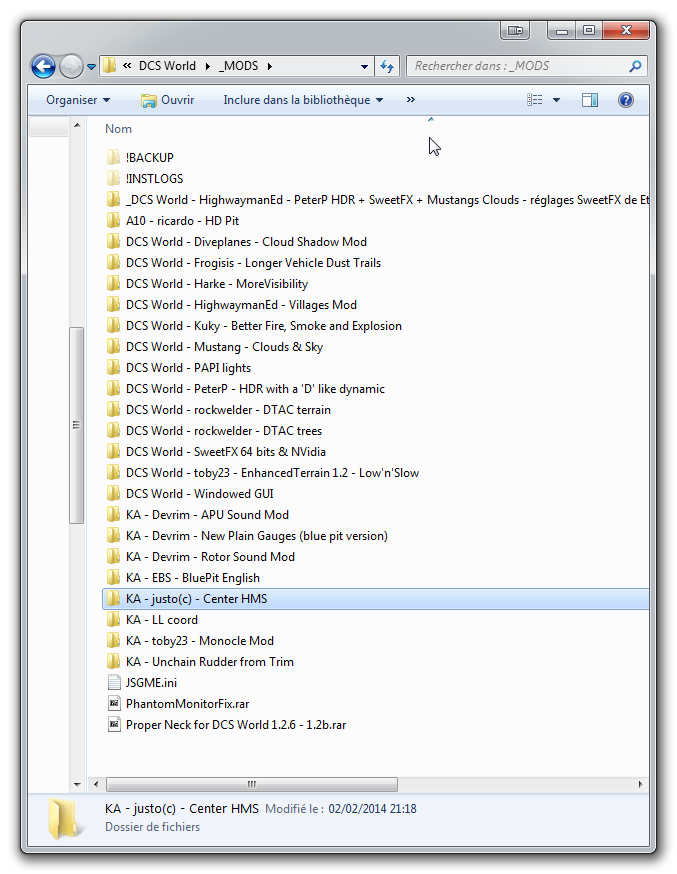677x874 pixels.
Task: Select KA - LL coord folder
Action: (x=152, y=620)
